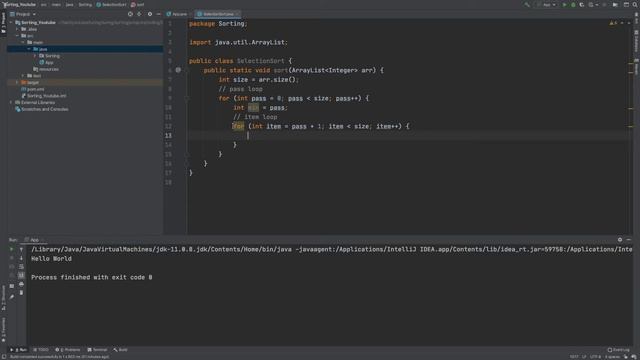Start debugging with the green bug icon
This screenshot has width=640, height=360.
[573, 5]
